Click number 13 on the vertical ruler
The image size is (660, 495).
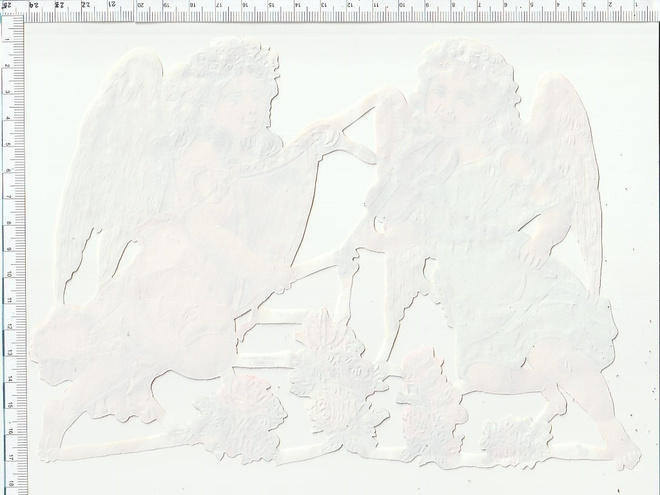(x=8, y=352)
